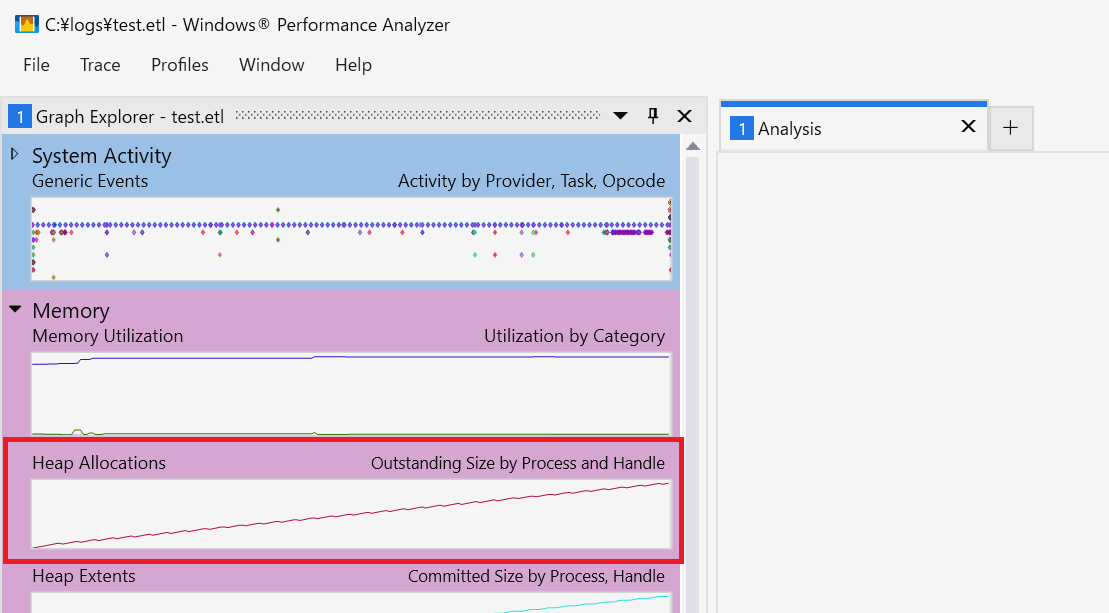This screenshot has height=613, width=1109.
Task: Click the Analysis tab number 1 badge
Action: point(741,129)
